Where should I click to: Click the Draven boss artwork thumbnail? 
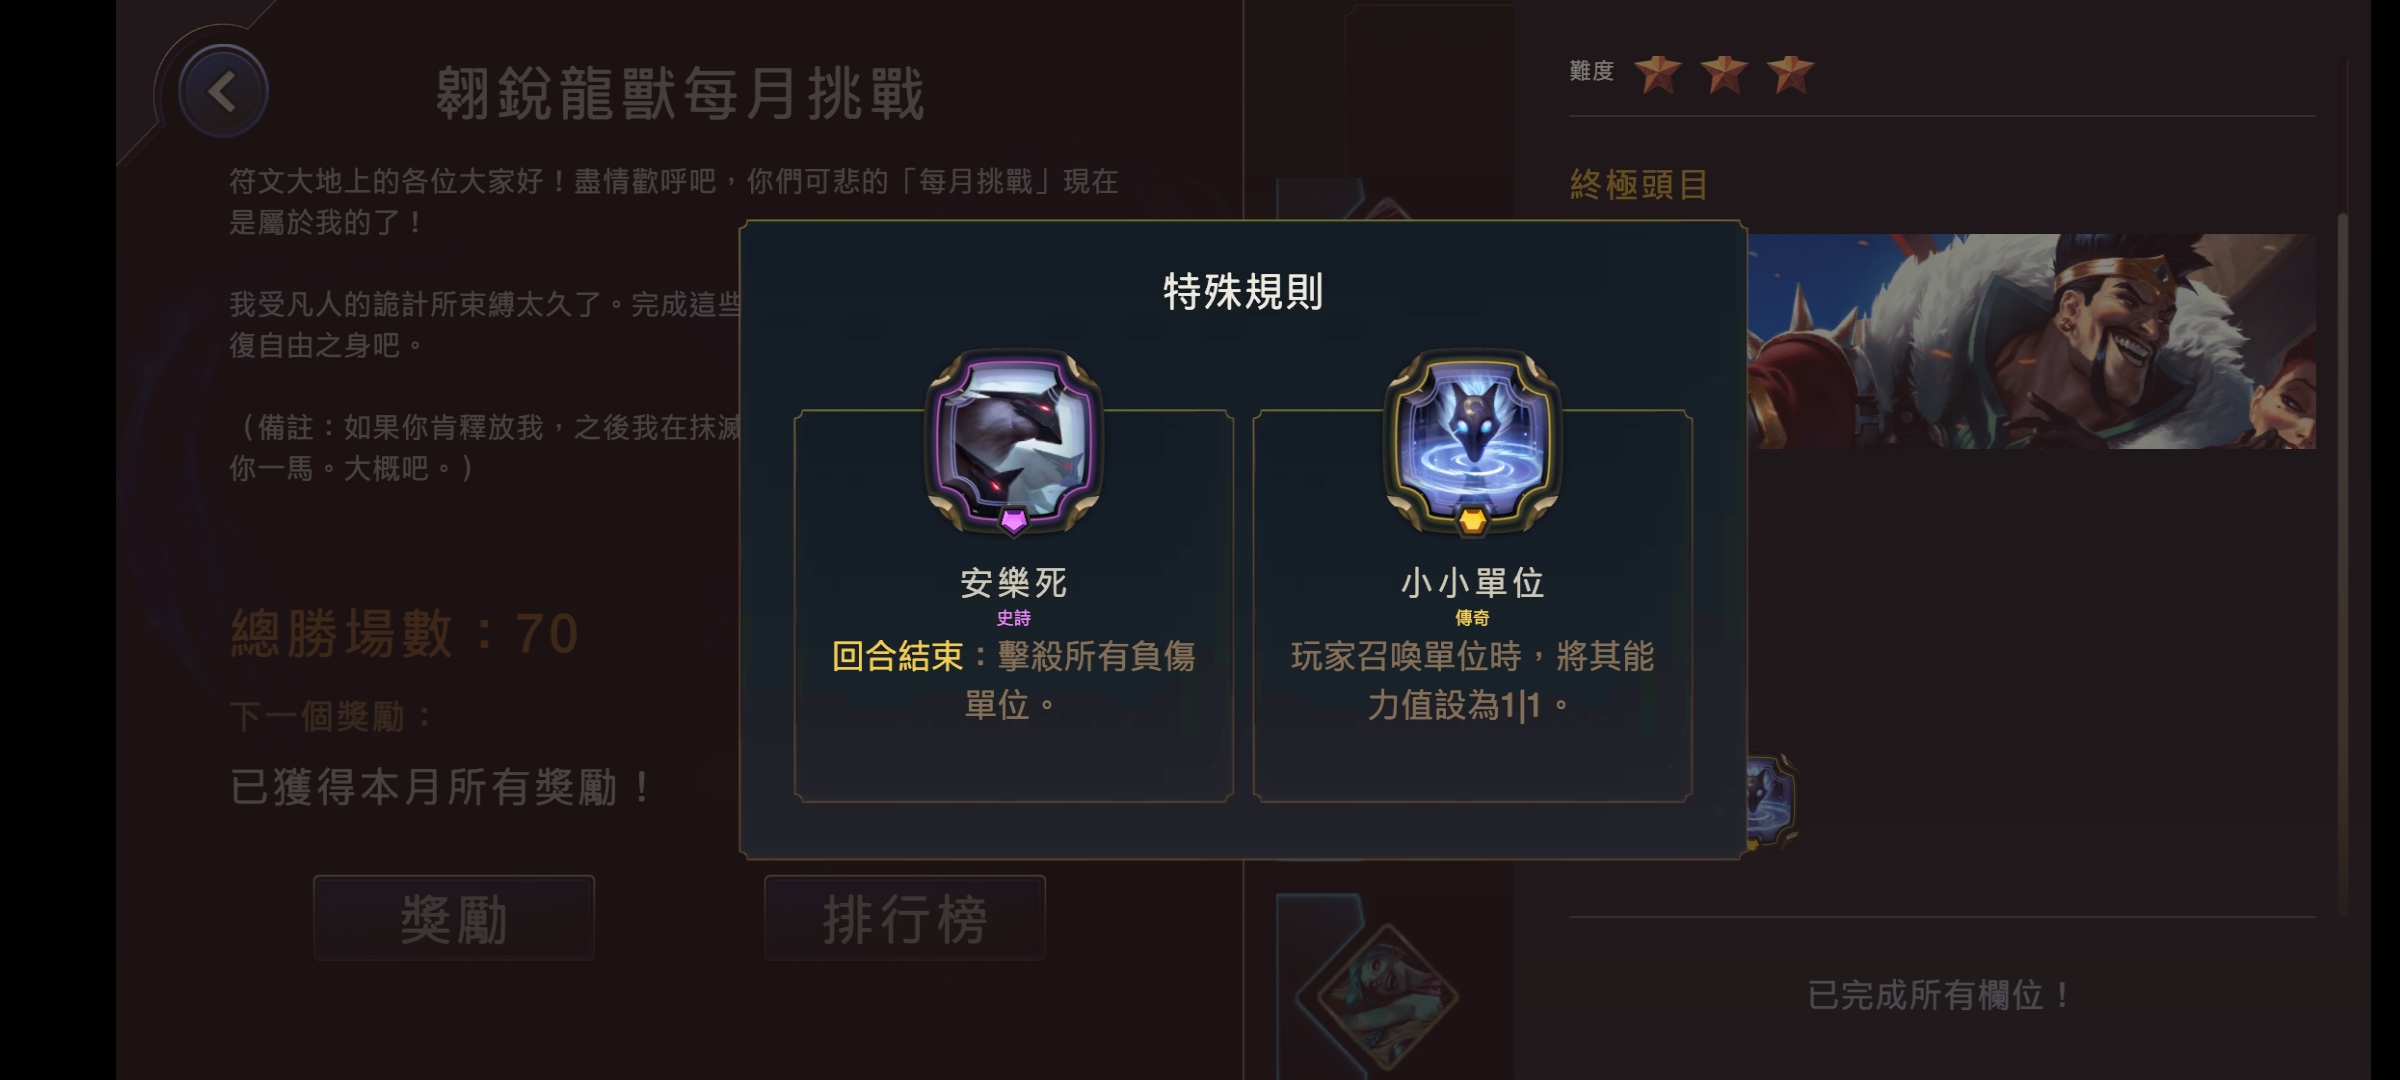[x=2031, y=341]
